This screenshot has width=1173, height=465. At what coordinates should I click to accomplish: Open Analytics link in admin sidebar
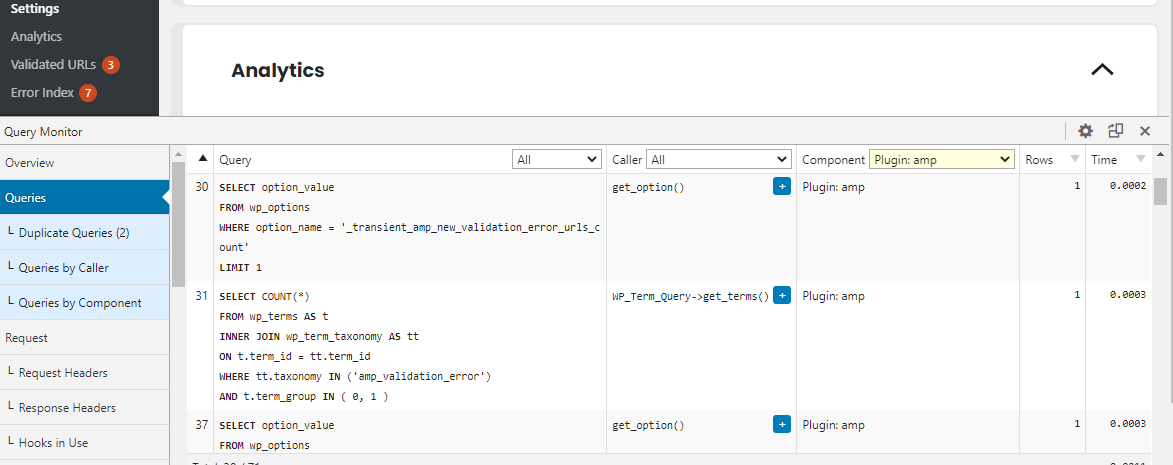(36, 37)
